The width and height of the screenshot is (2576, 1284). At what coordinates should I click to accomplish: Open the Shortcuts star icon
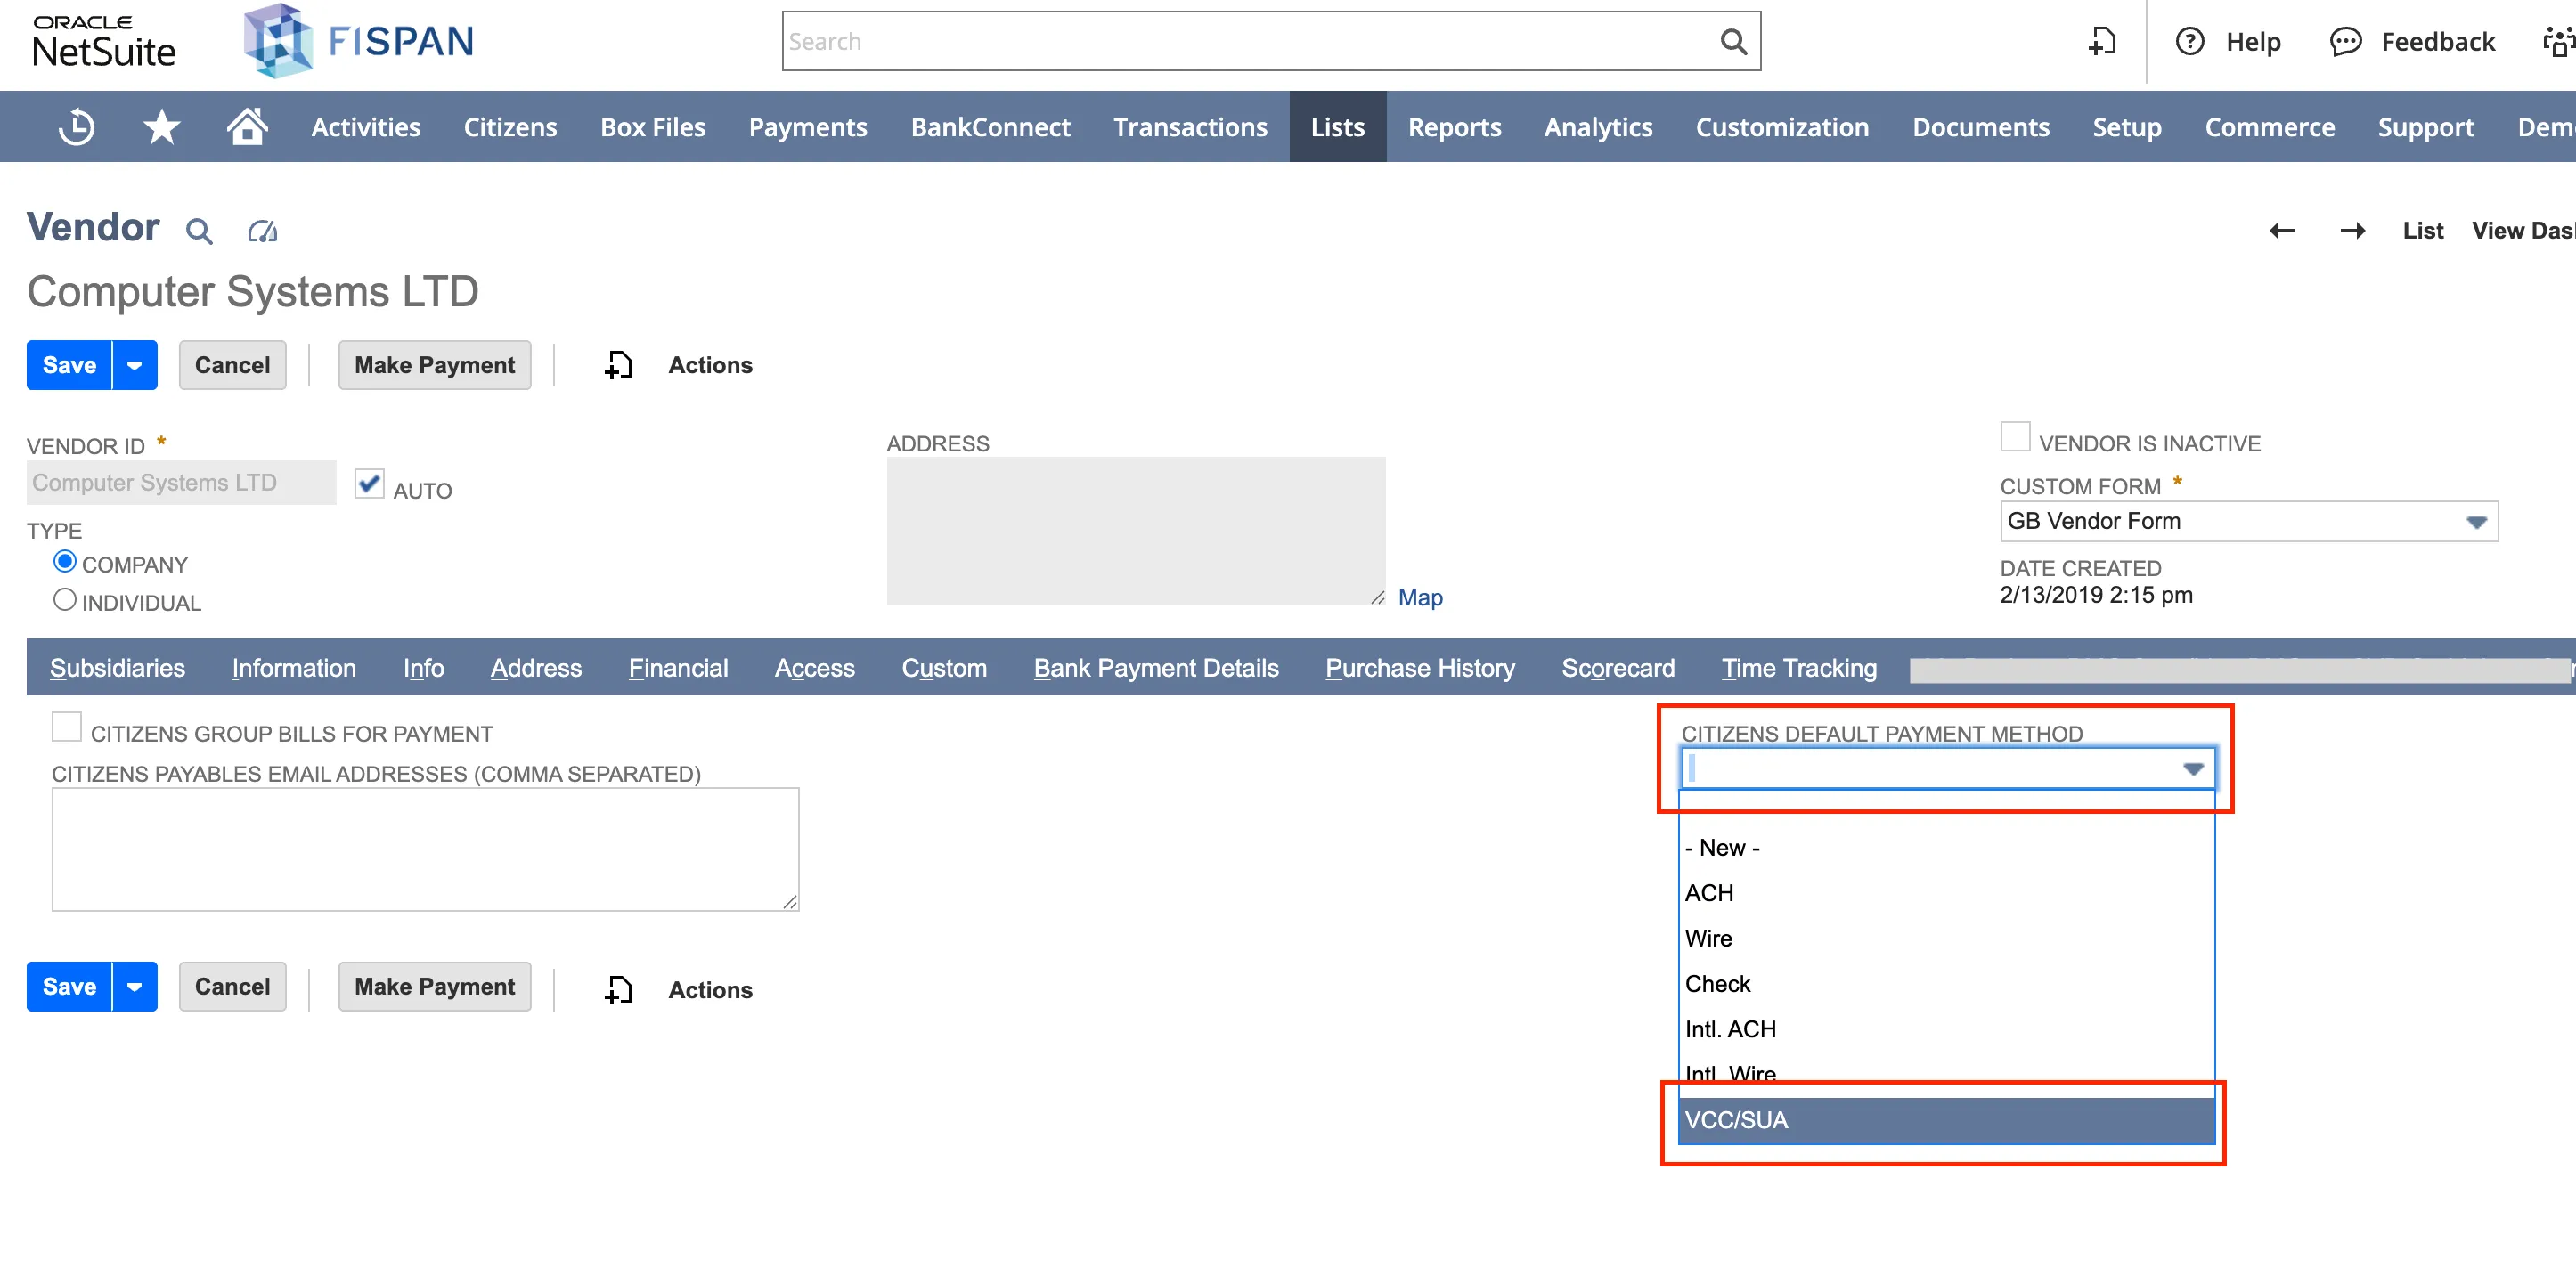(162, 127)
